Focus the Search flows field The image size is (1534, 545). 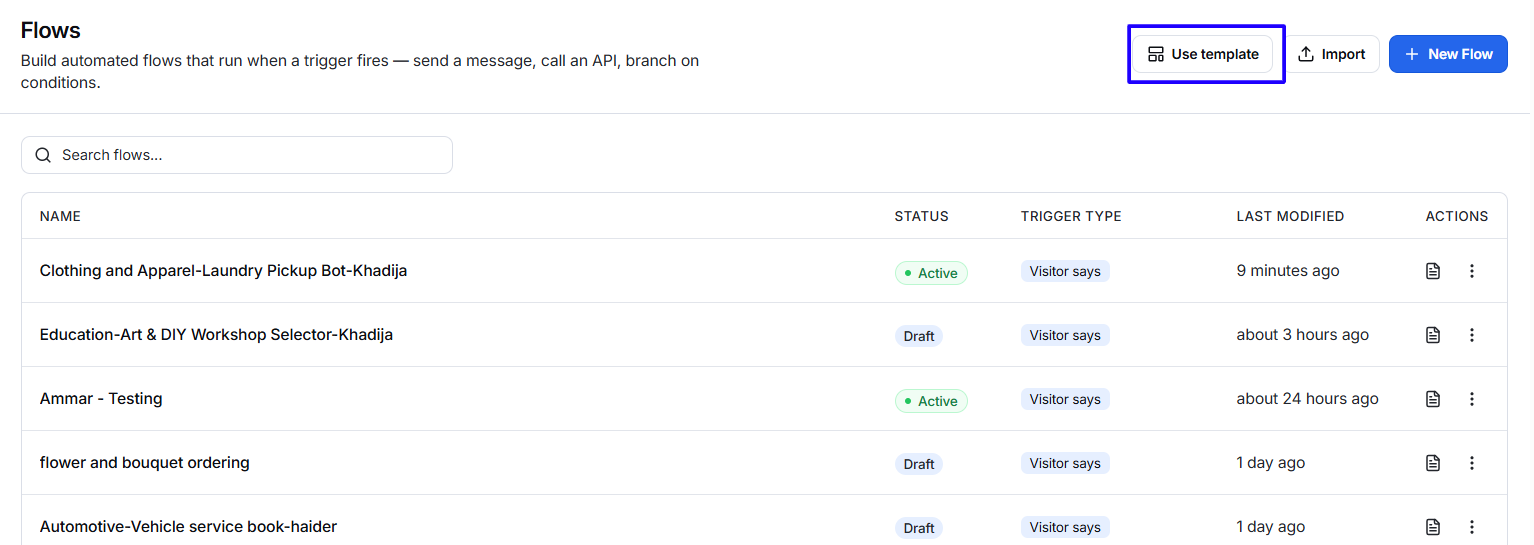click(x=237, y=155)
